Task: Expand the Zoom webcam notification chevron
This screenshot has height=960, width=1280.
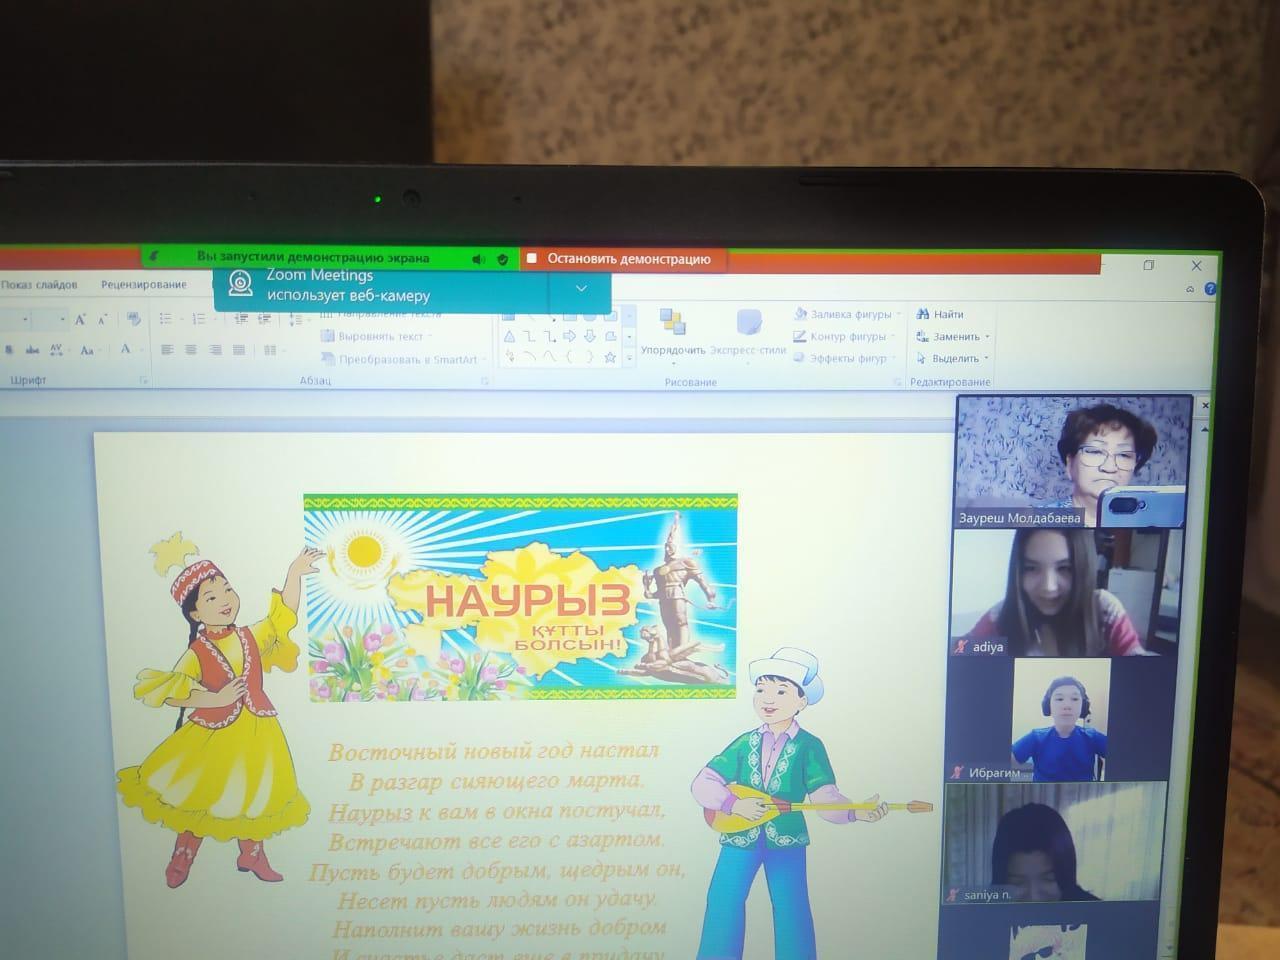Action: pyautogui.click(x=581, y=288)
